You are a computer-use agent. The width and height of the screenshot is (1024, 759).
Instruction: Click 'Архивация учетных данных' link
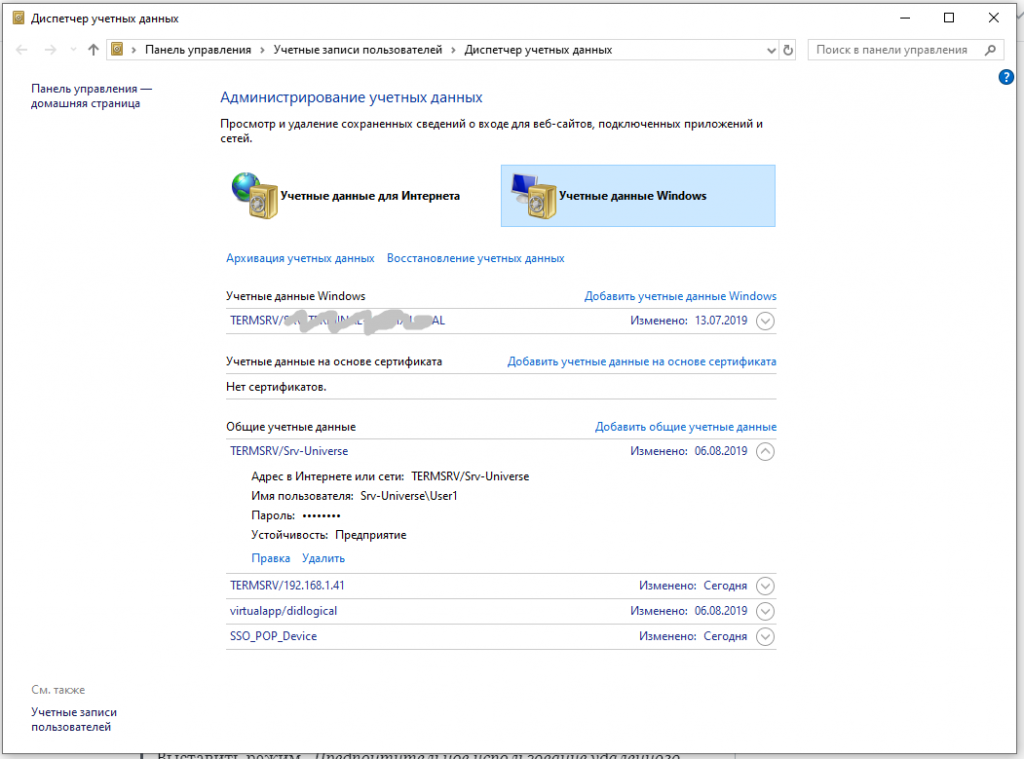pyautogui.click(x=300, y=258)
